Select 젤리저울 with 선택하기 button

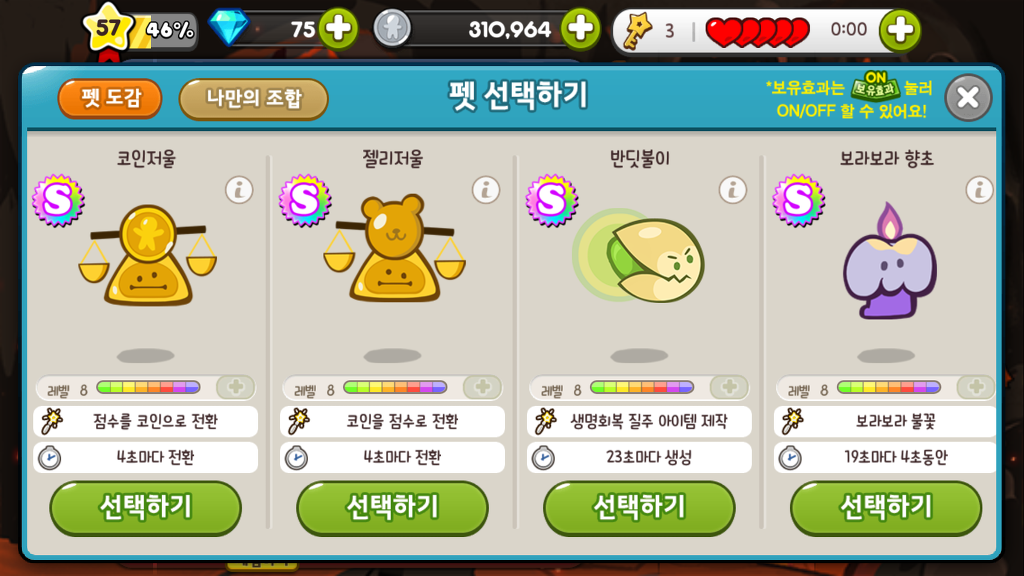(392, 507)
